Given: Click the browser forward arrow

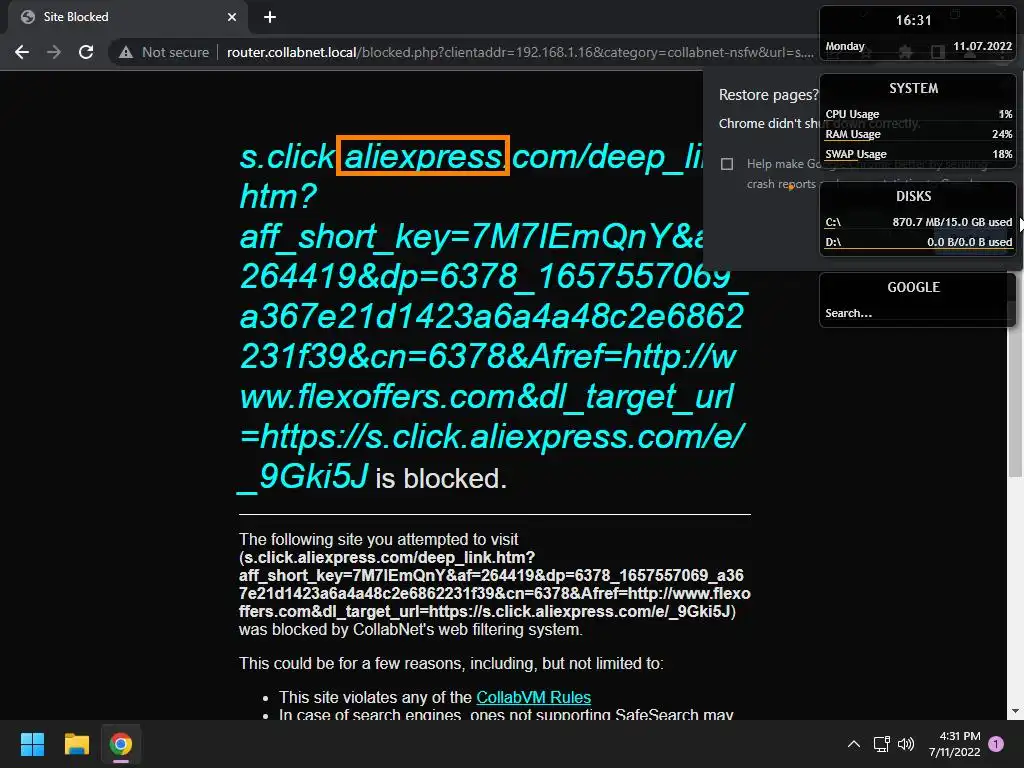Looking at the screenshot, I should [54, 52].
